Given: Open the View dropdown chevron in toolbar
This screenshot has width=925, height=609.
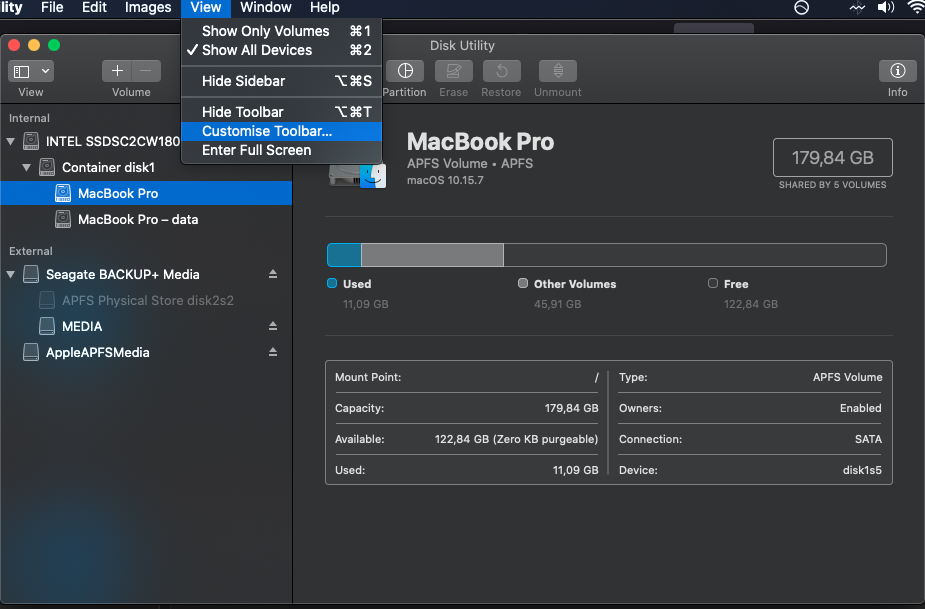Looking at the screenshot, I should pyautogui.click(x=45, y=72).
